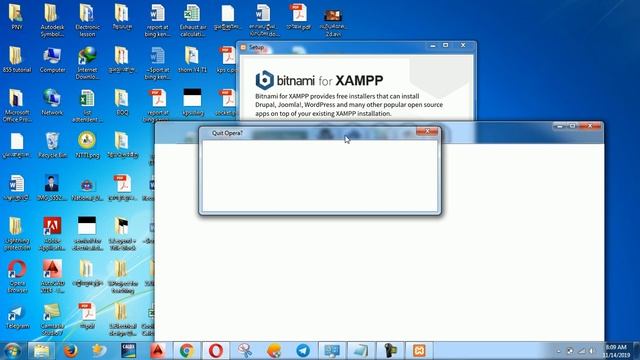Open the BOQ folder
The height and width of the screenshot is (360, 640).
coord(122,102)
